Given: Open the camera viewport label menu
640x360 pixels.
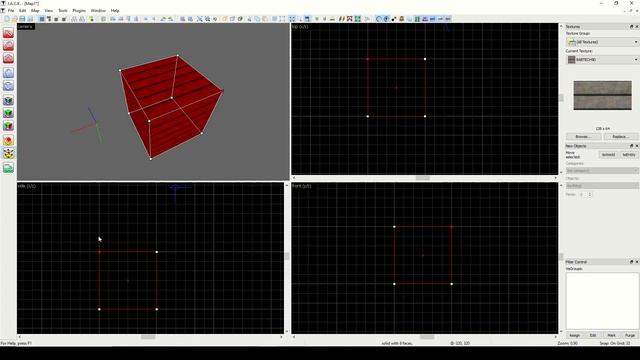Looking at the screenshot, I should [x=25, y=27].
